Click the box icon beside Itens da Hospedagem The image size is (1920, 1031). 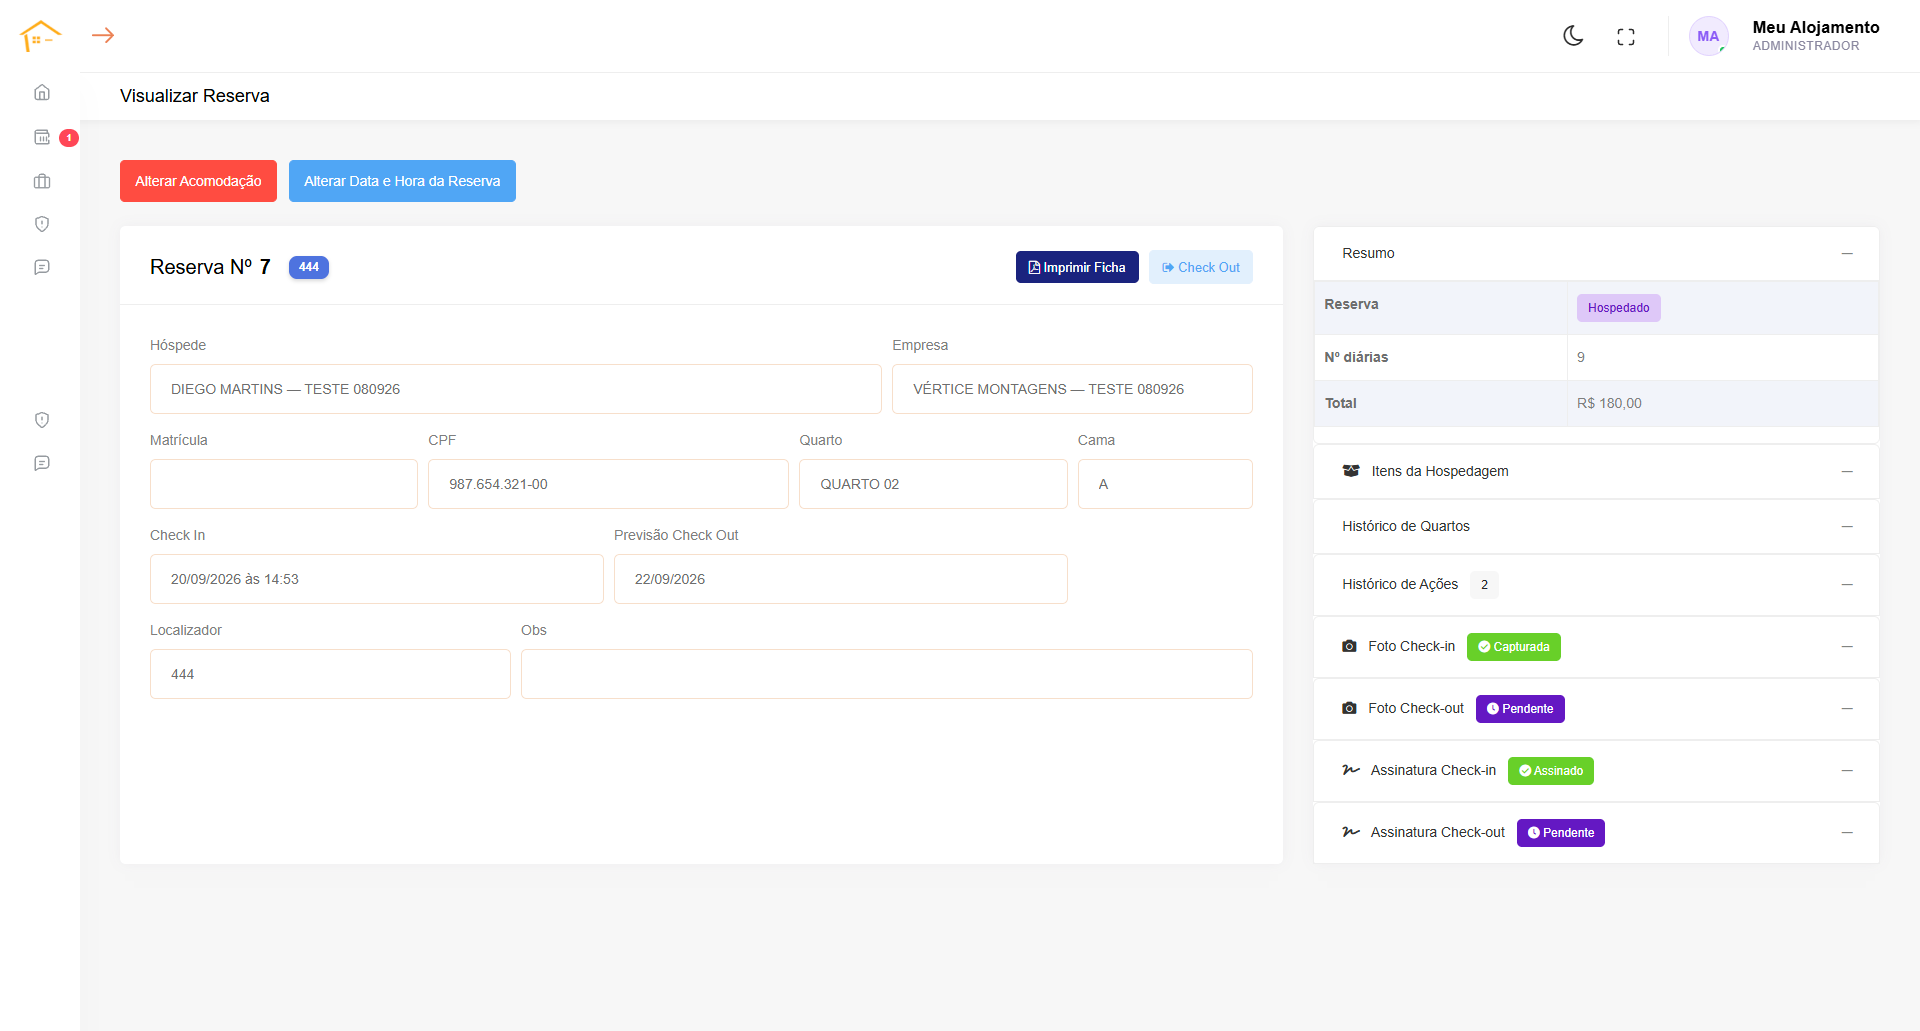[x=1351, y=471]
